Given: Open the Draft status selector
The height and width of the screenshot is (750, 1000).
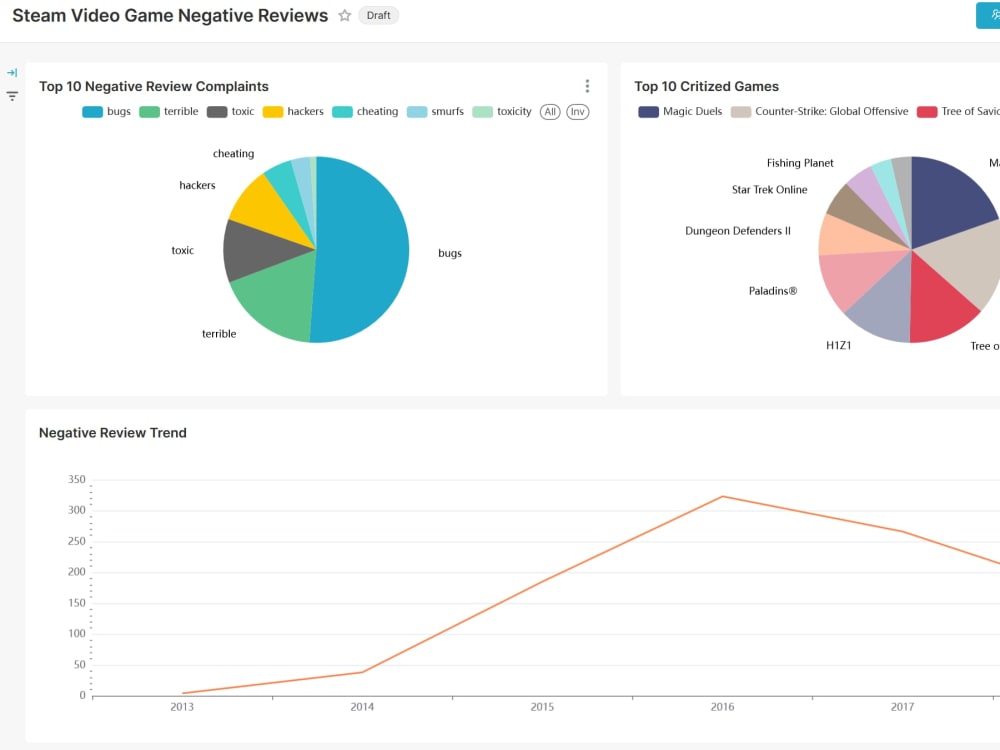Looking at the screenshot, I should pyautogui.click(x=378, y=15).
